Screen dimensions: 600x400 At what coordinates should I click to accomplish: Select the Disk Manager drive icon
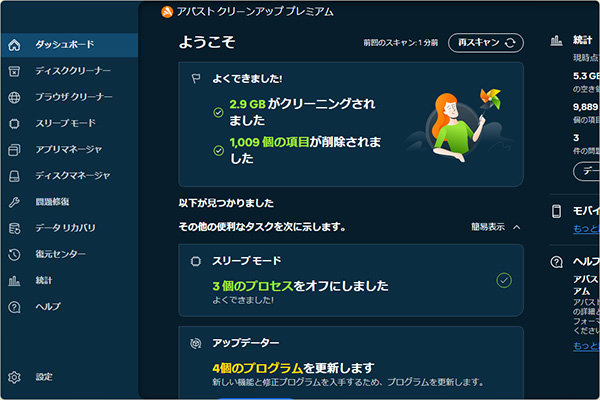(x=14, y=176)
